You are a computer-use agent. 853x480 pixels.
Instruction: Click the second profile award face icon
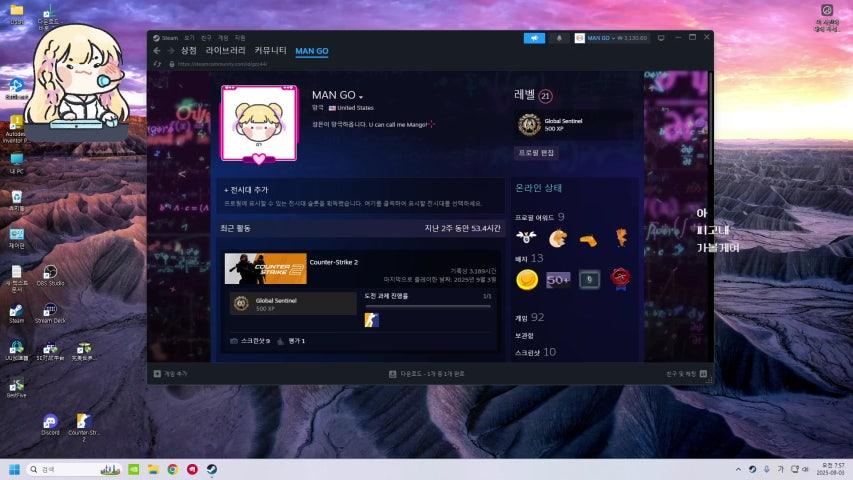click(558, 238)
